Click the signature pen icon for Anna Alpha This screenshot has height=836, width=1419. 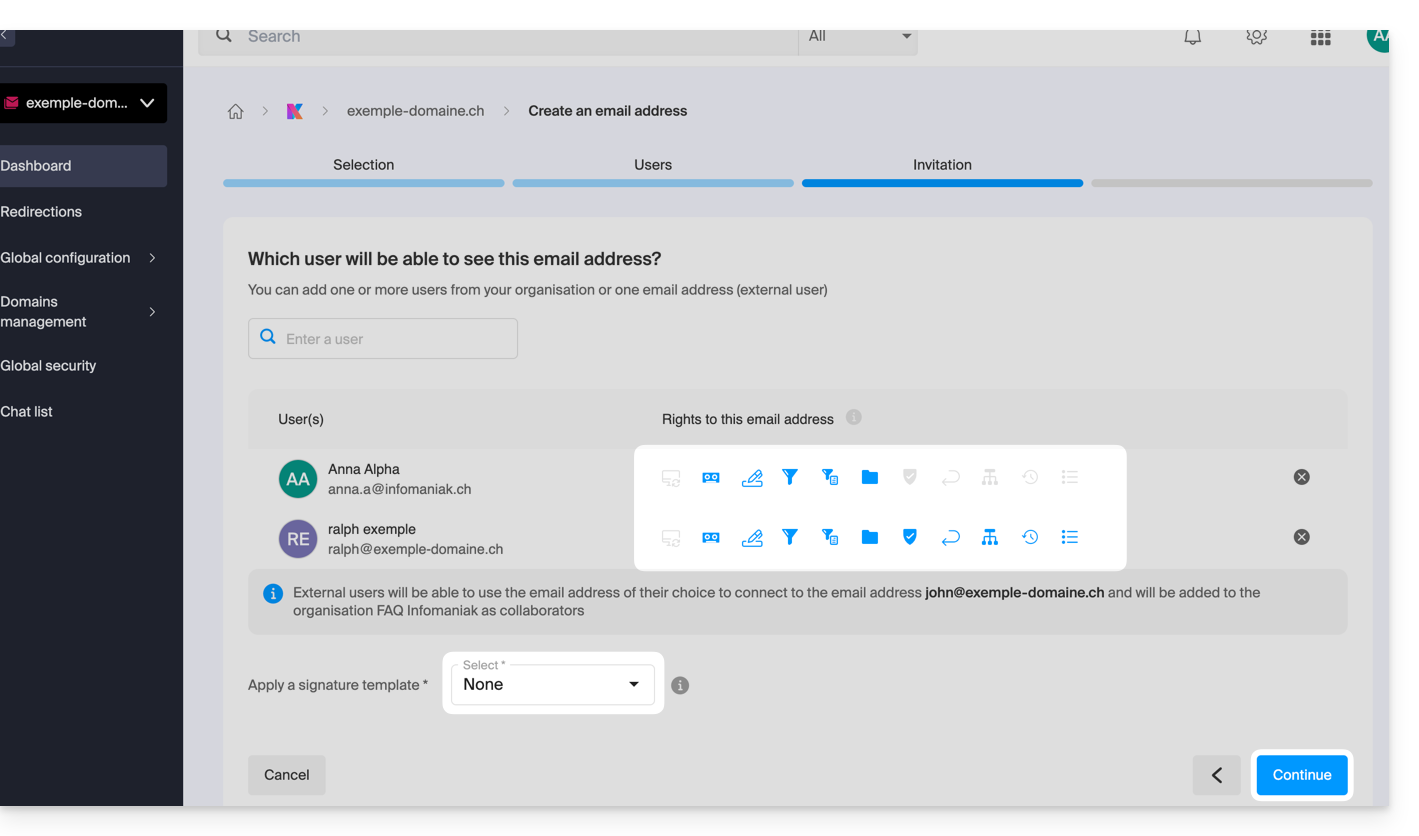[x=751, y=478]
